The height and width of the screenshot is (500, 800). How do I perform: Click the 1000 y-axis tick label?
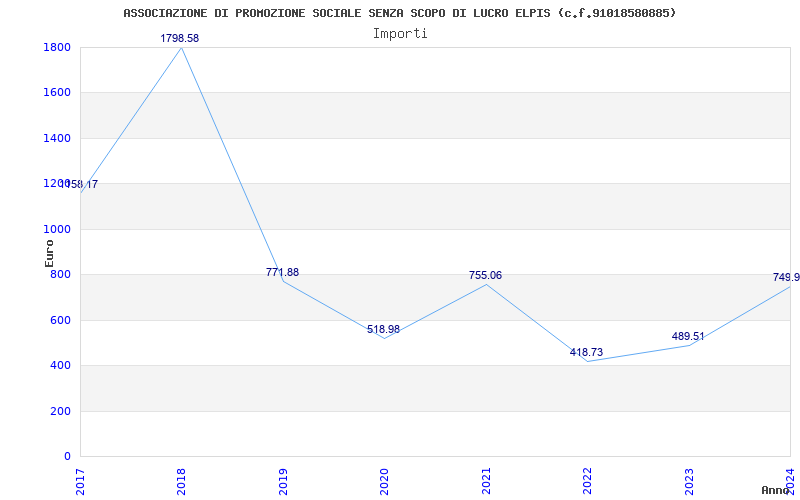click(57, 229)
